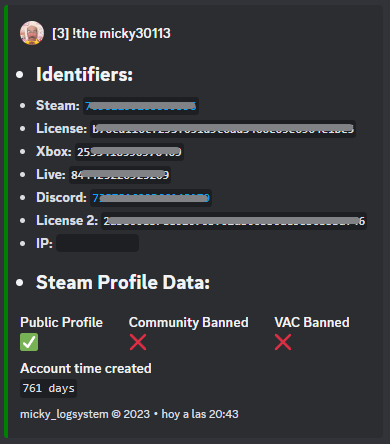Image resolution: width=390 pixels, height=444 pixels.
Task: Click the red X under Community Banned
Action: coord(138,342)
